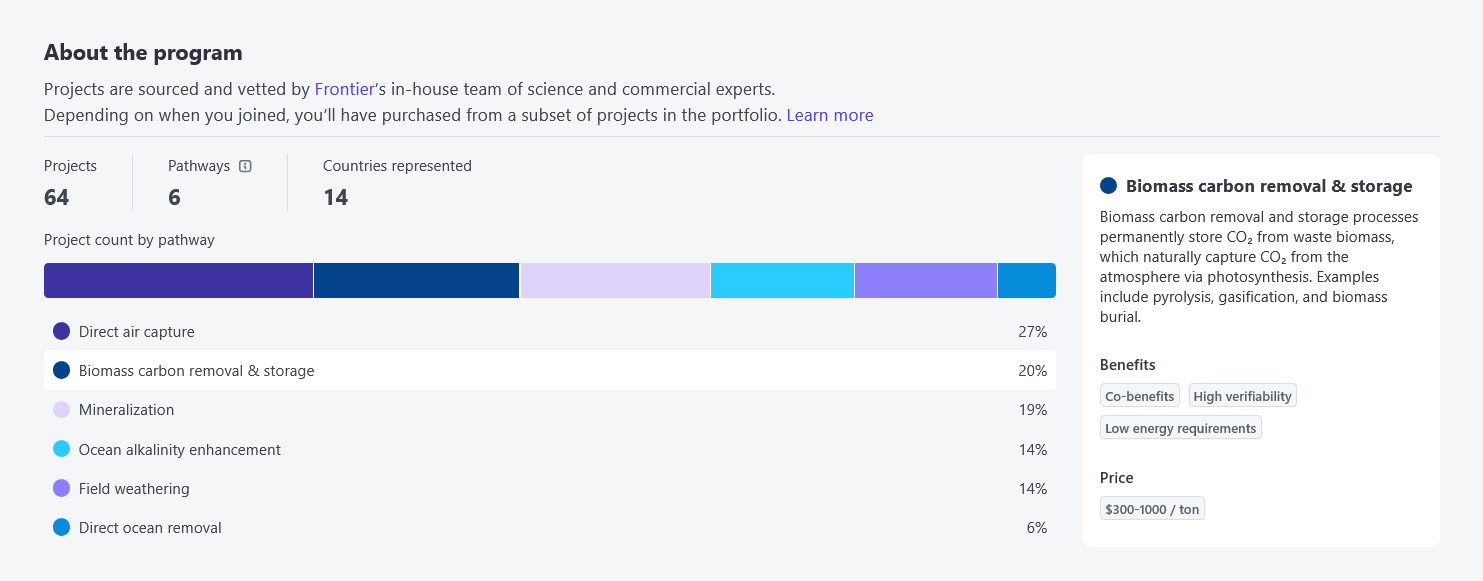
Task: Click the Co-benefits tag
Action: point(1140,396)
